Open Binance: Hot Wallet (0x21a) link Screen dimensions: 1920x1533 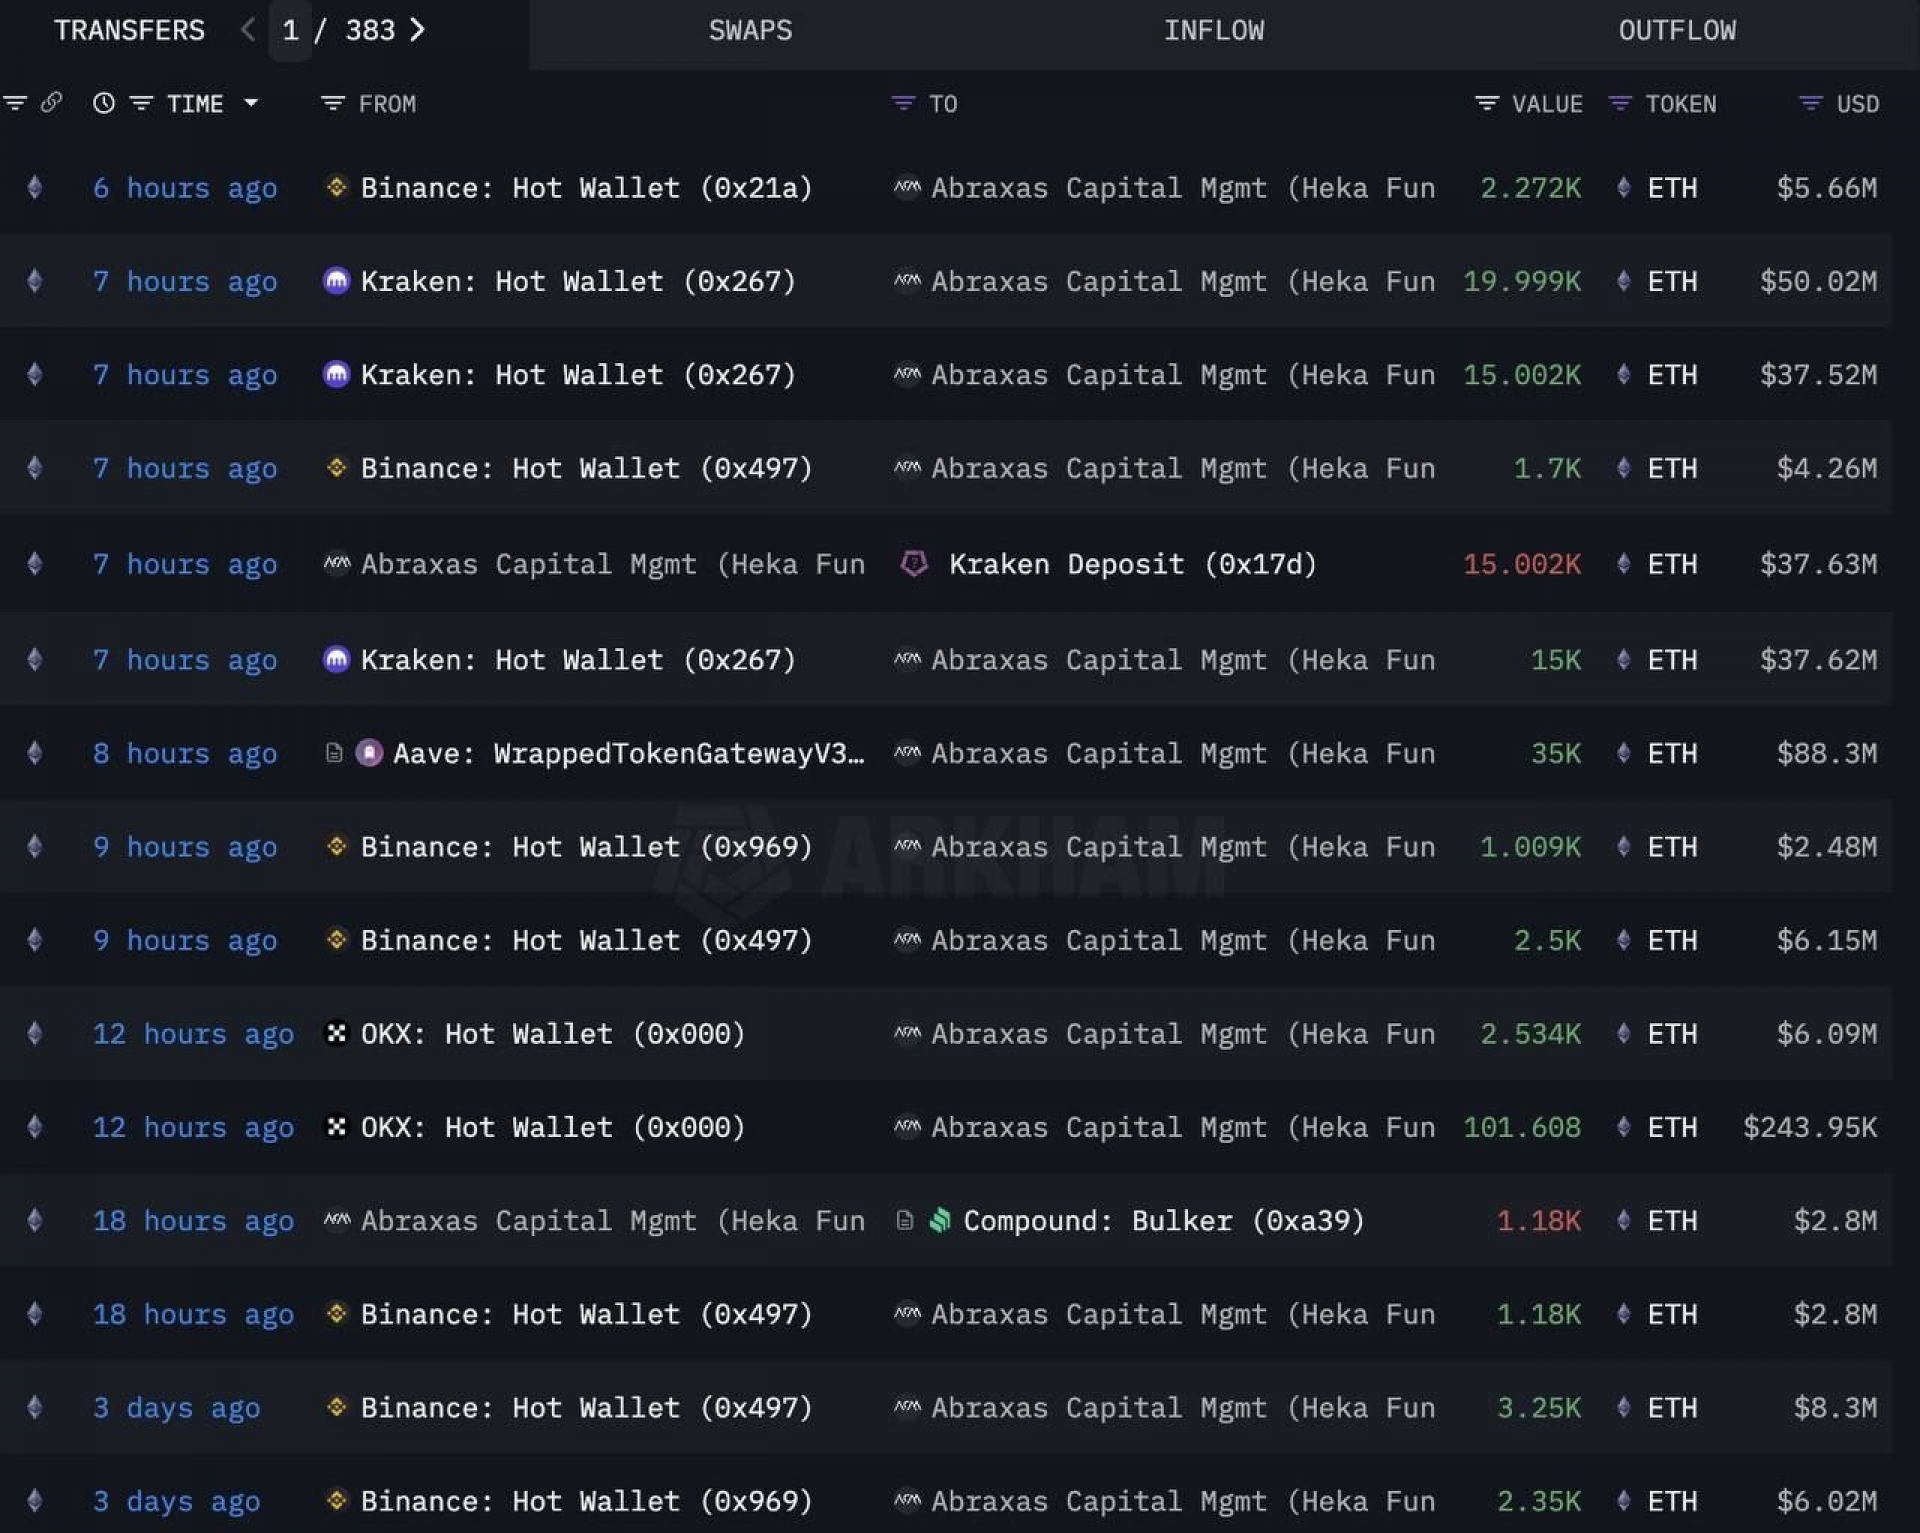click(x=586, y=188)
